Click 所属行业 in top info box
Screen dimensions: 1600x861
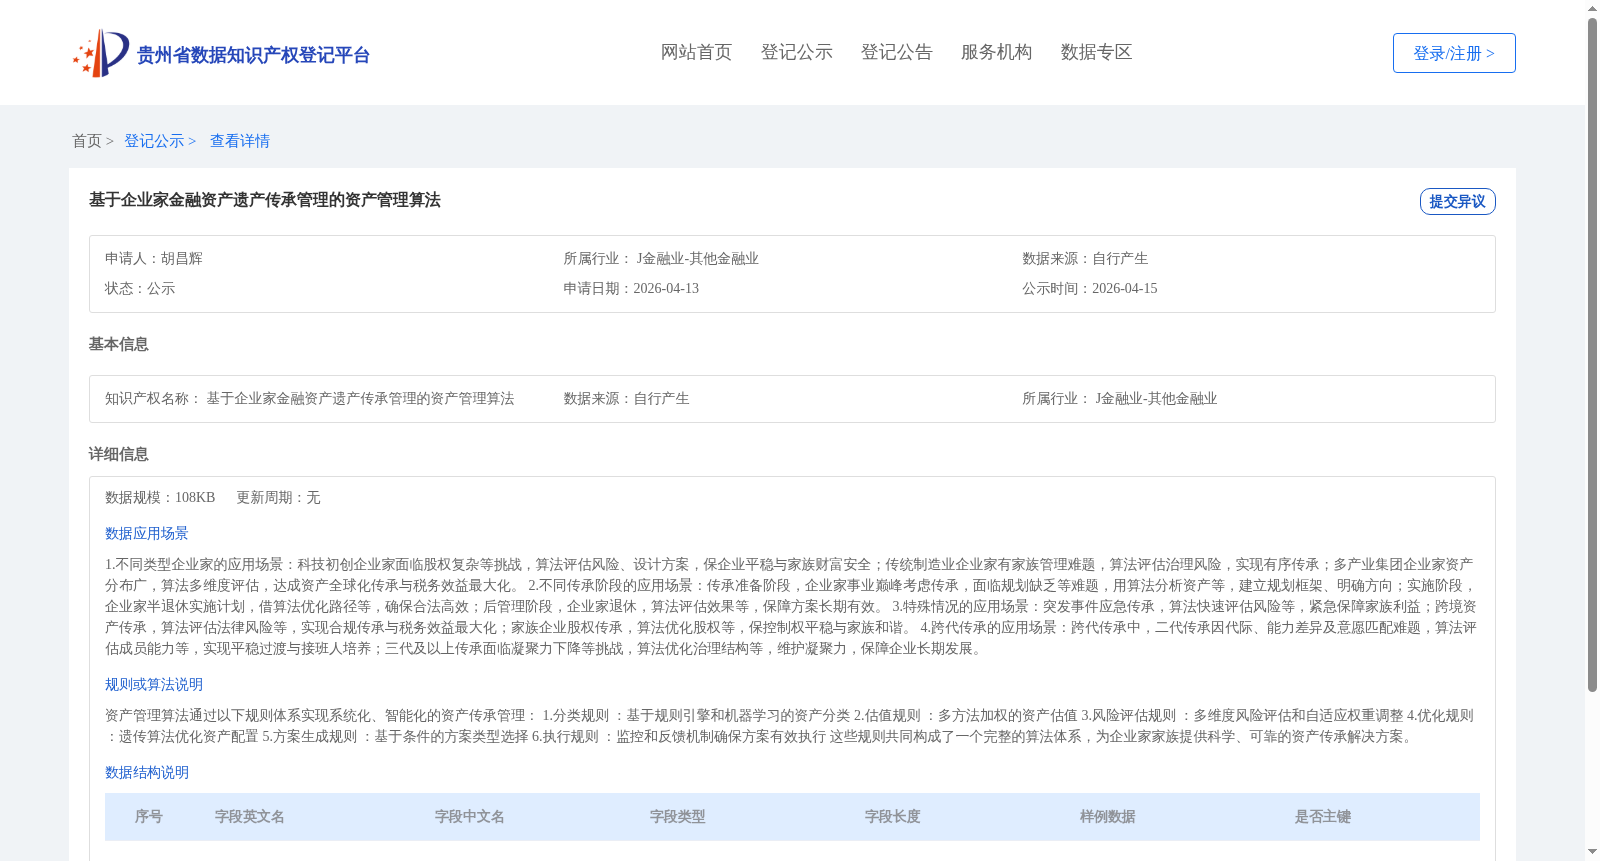[x=661, y=258]
